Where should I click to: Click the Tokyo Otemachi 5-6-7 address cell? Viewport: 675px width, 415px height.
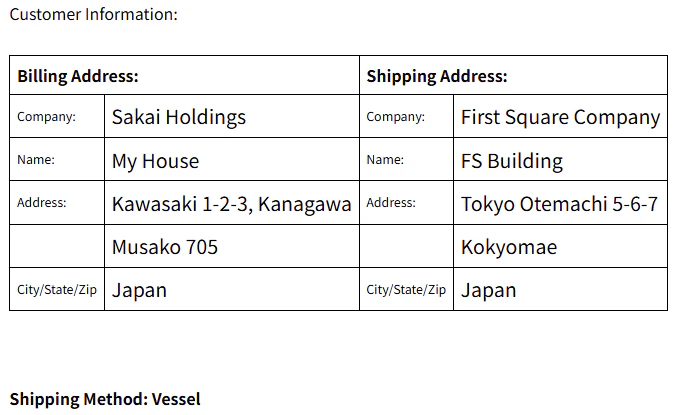tap(560, 203)
